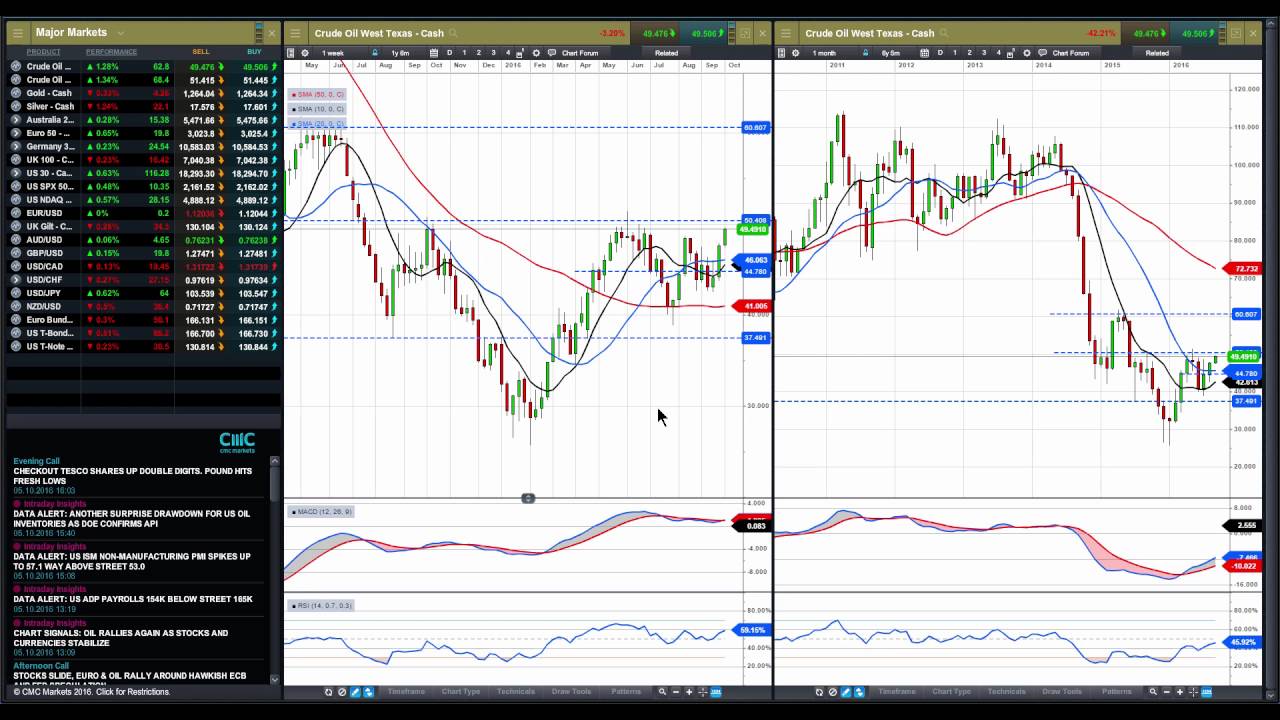The width and height of the screenshot is (1280, 720).
Task: Open Patterns menu in left chart bottom bar
Action: [x=626, y=691]
